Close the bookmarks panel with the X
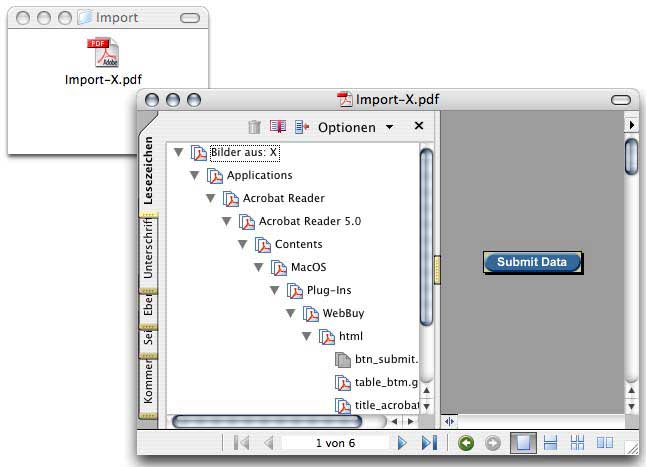Viewport: 646px width, 467px height. point(419,126)
